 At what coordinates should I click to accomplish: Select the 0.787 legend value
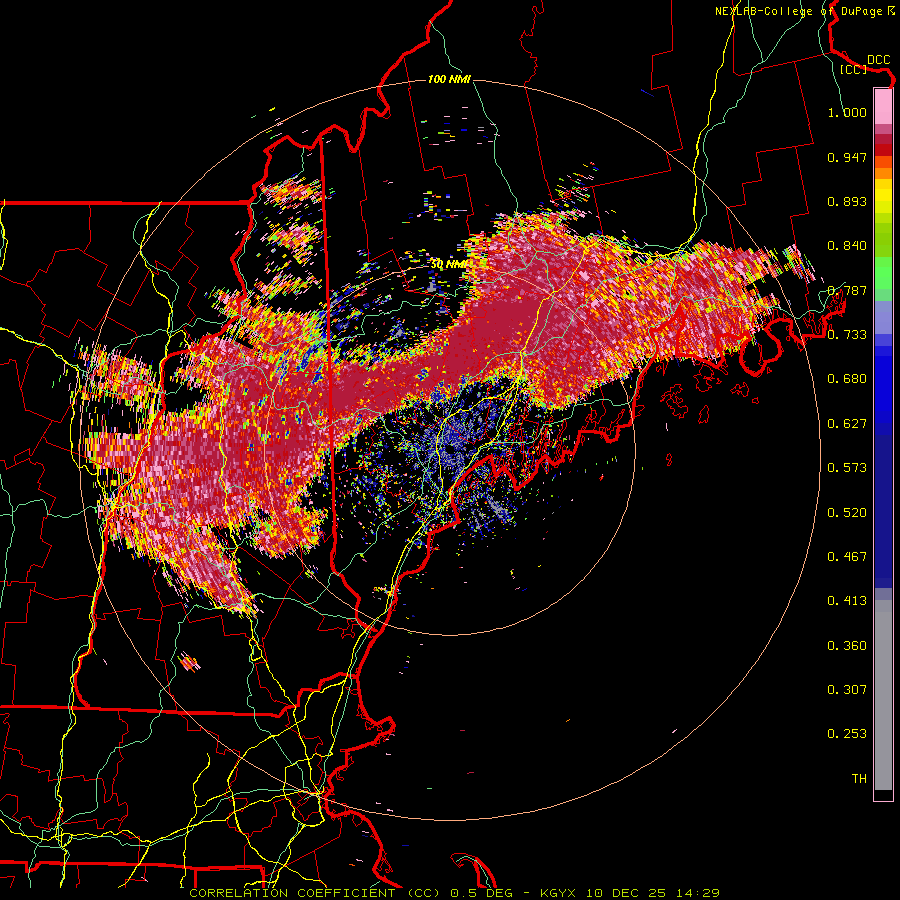point(847,290)
